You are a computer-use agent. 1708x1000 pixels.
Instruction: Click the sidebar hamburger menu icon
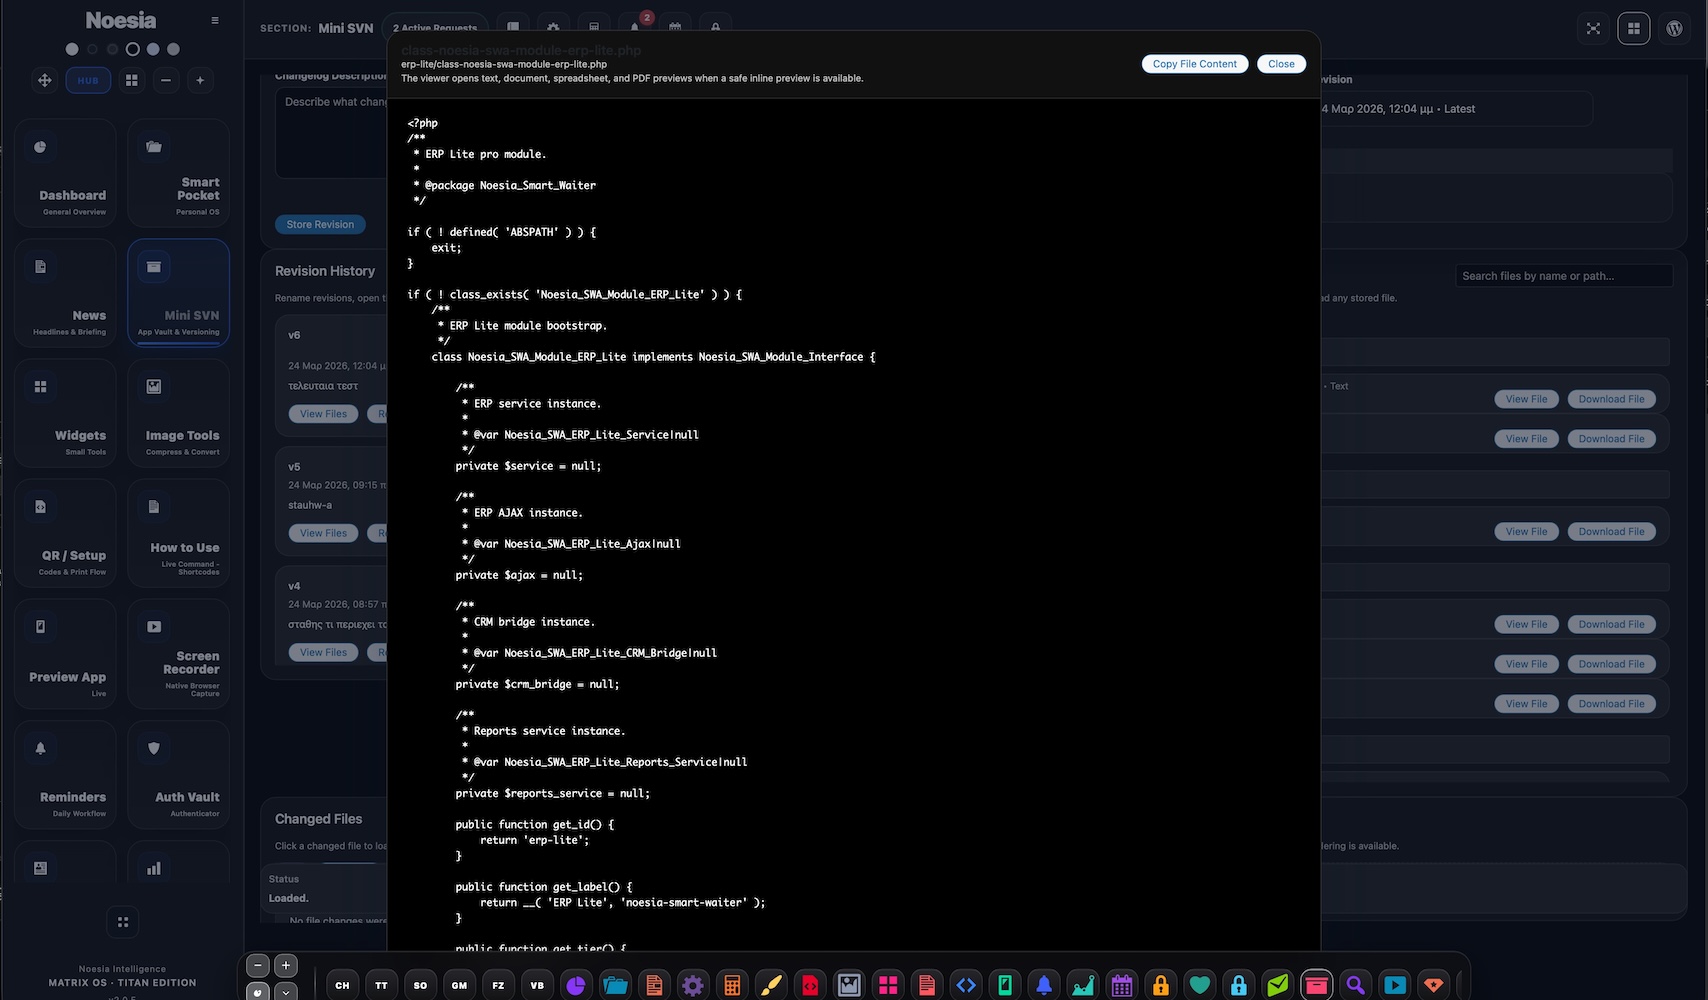pos(214,20)
